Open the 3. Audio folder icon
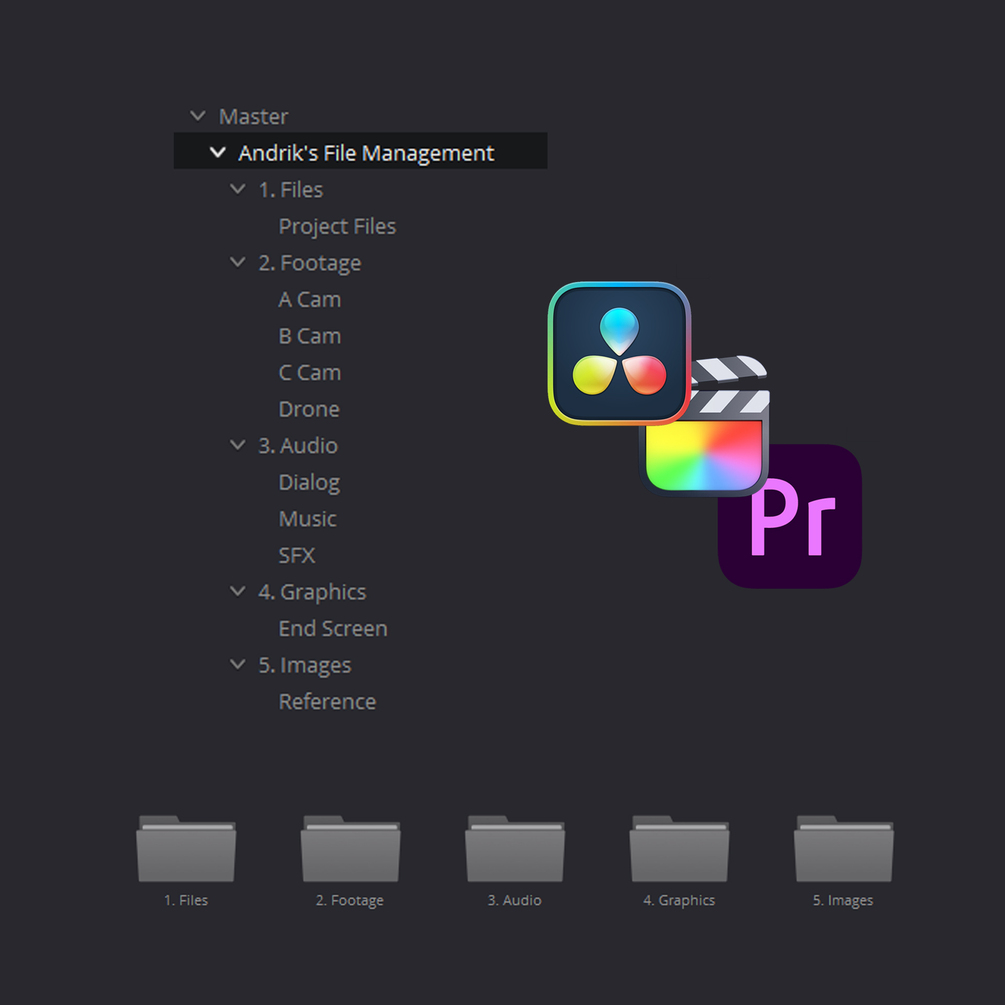 click(515, 849)
